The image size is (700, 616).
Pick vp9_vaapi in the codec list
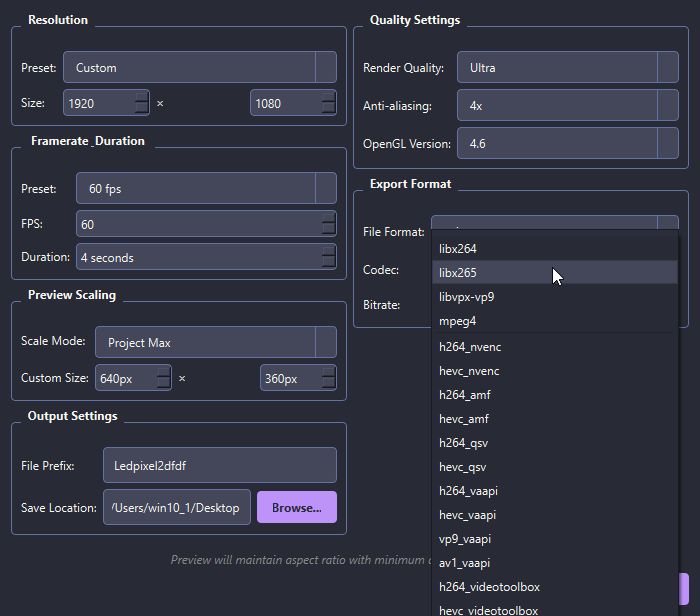555,539
